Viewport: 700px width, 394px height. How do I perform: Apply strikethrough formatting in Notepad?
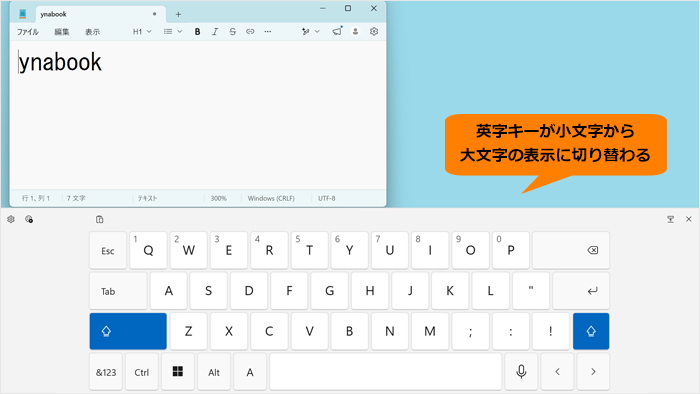232,32
